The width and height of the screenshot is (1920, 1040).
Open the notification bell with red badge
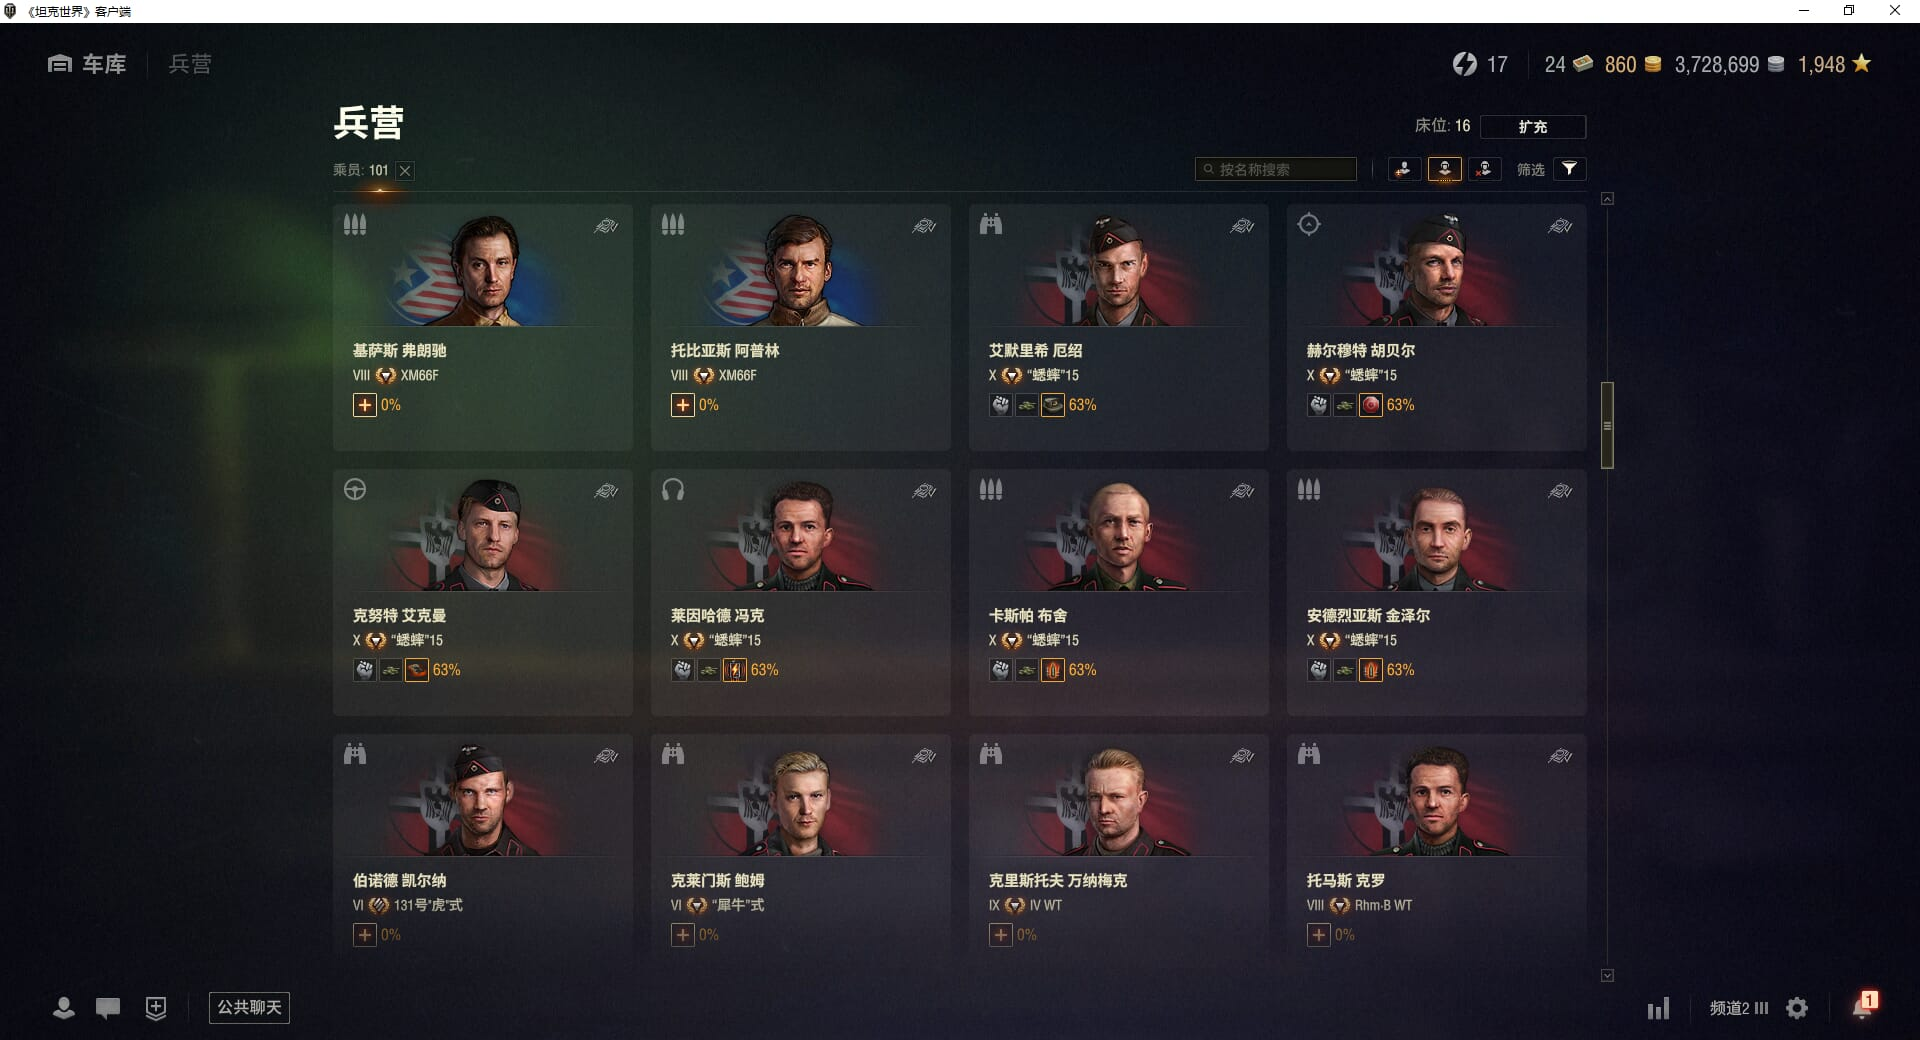(1864, 1005)
